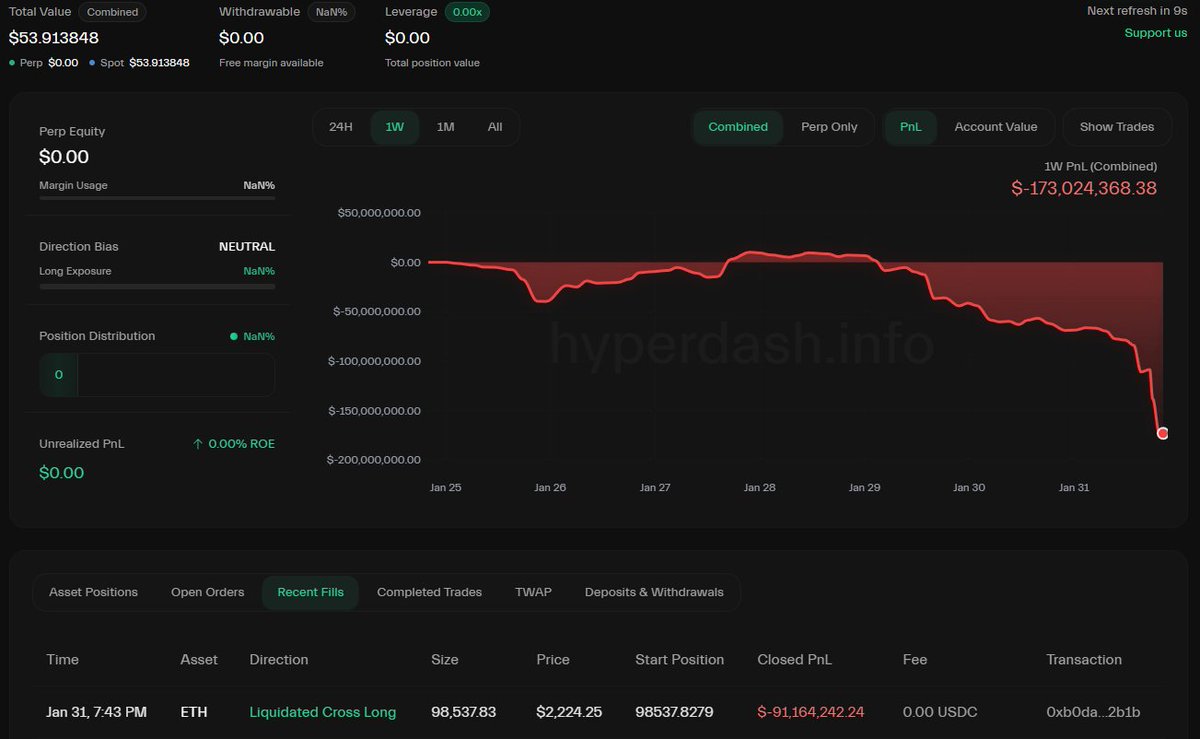Sort by the Closed PnL column header
The width and height of the screenshot is (1200, 739).
coord(794,659)
